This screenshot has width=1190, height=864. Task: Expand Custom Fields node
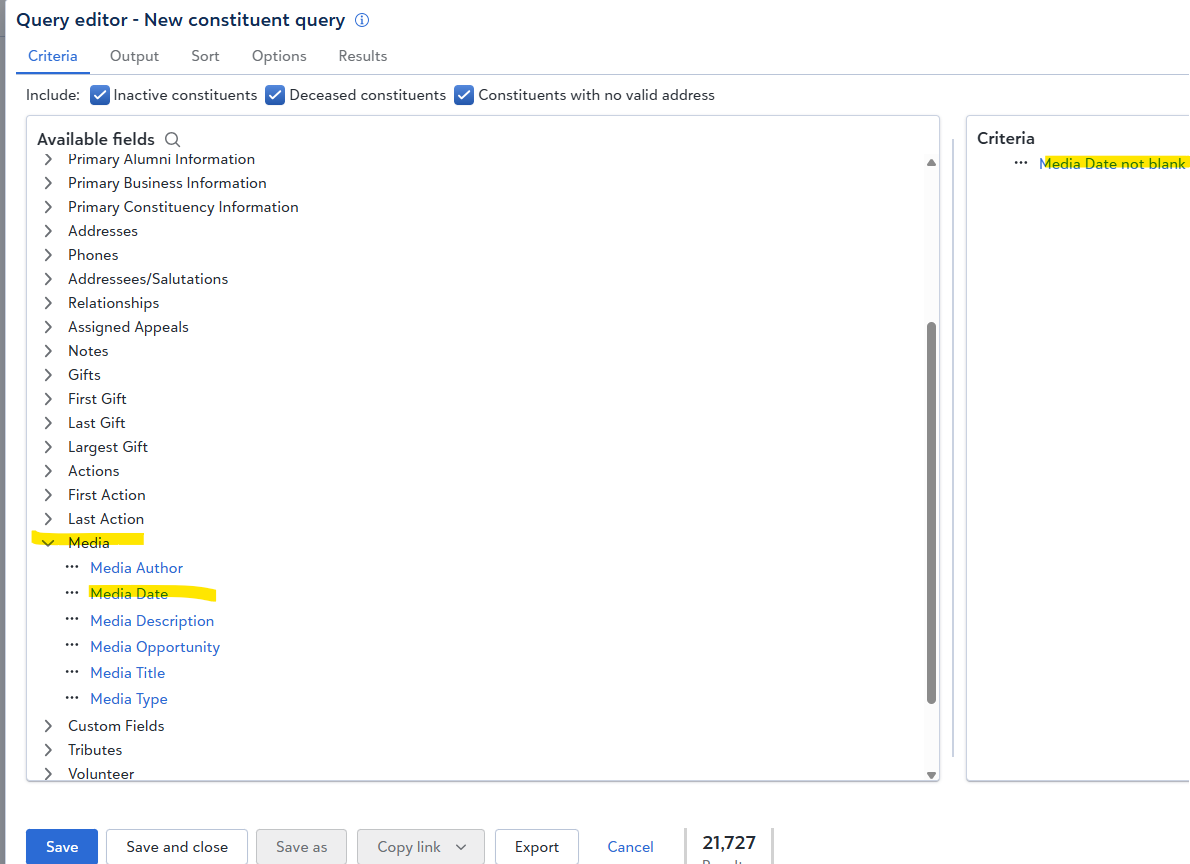pos(49,726)
